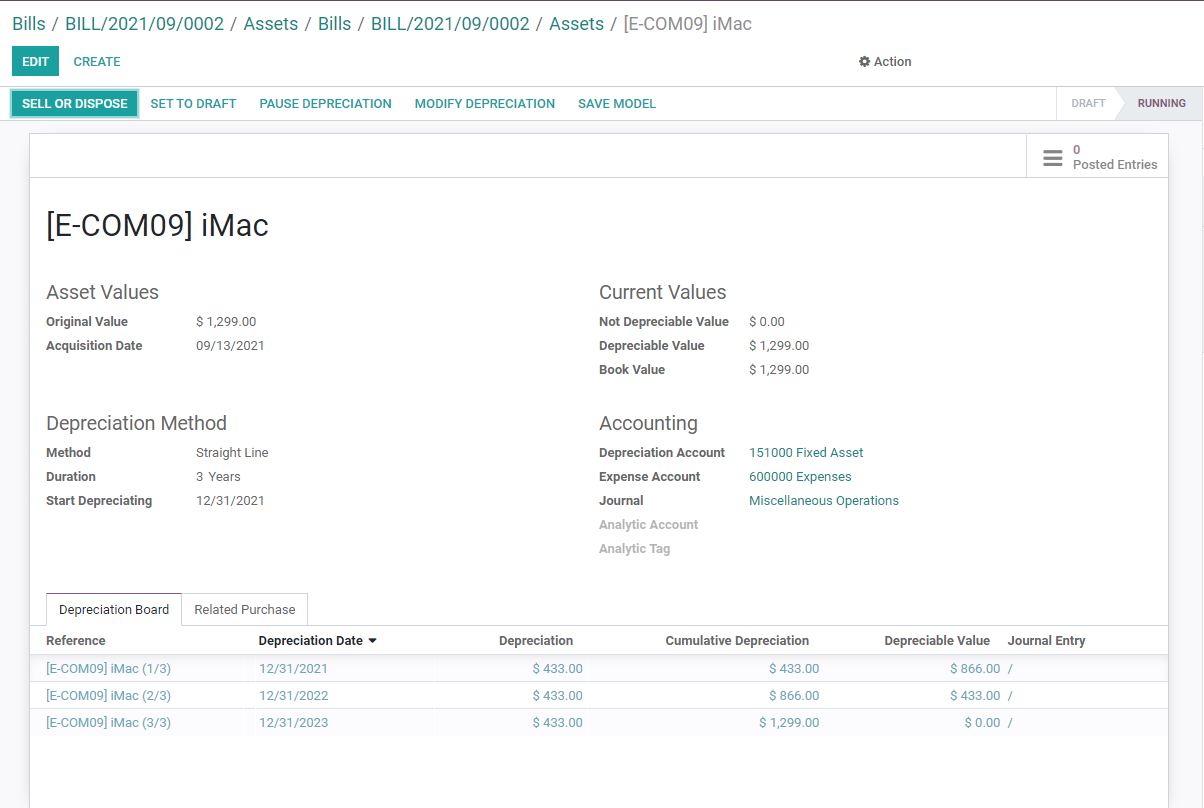Open first BILL/2021/09/0002 breadcrumb
The image size is (1204, 808).
[x=145, y=24]
